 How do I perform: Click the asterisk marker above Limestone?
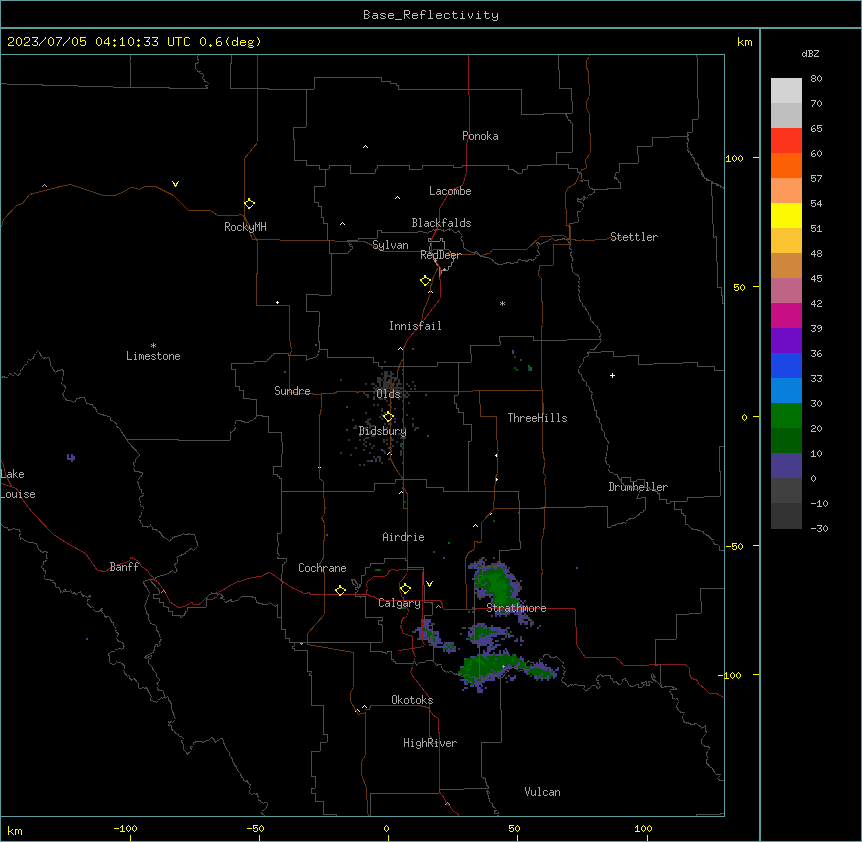click(153, 346)
